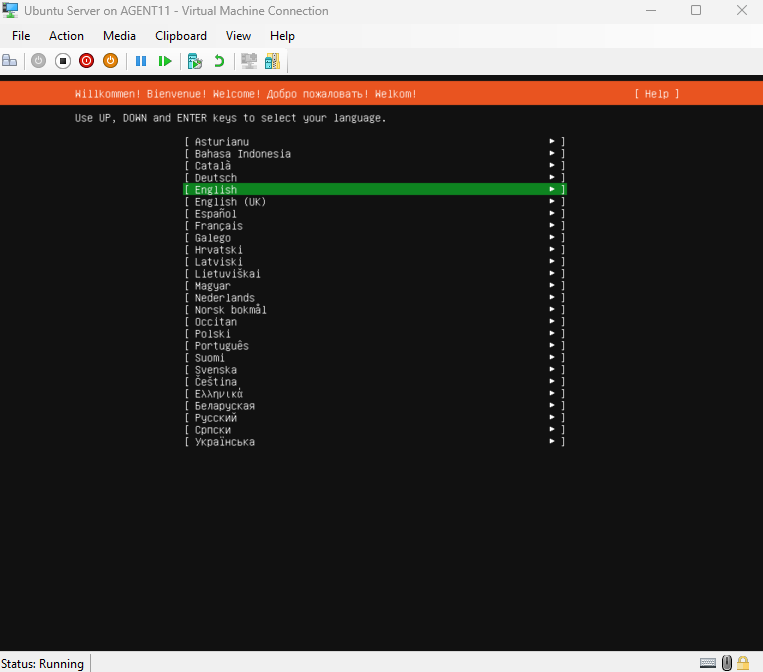Pause the virtual machine
763x672 pixels.
tap(141, 61)
